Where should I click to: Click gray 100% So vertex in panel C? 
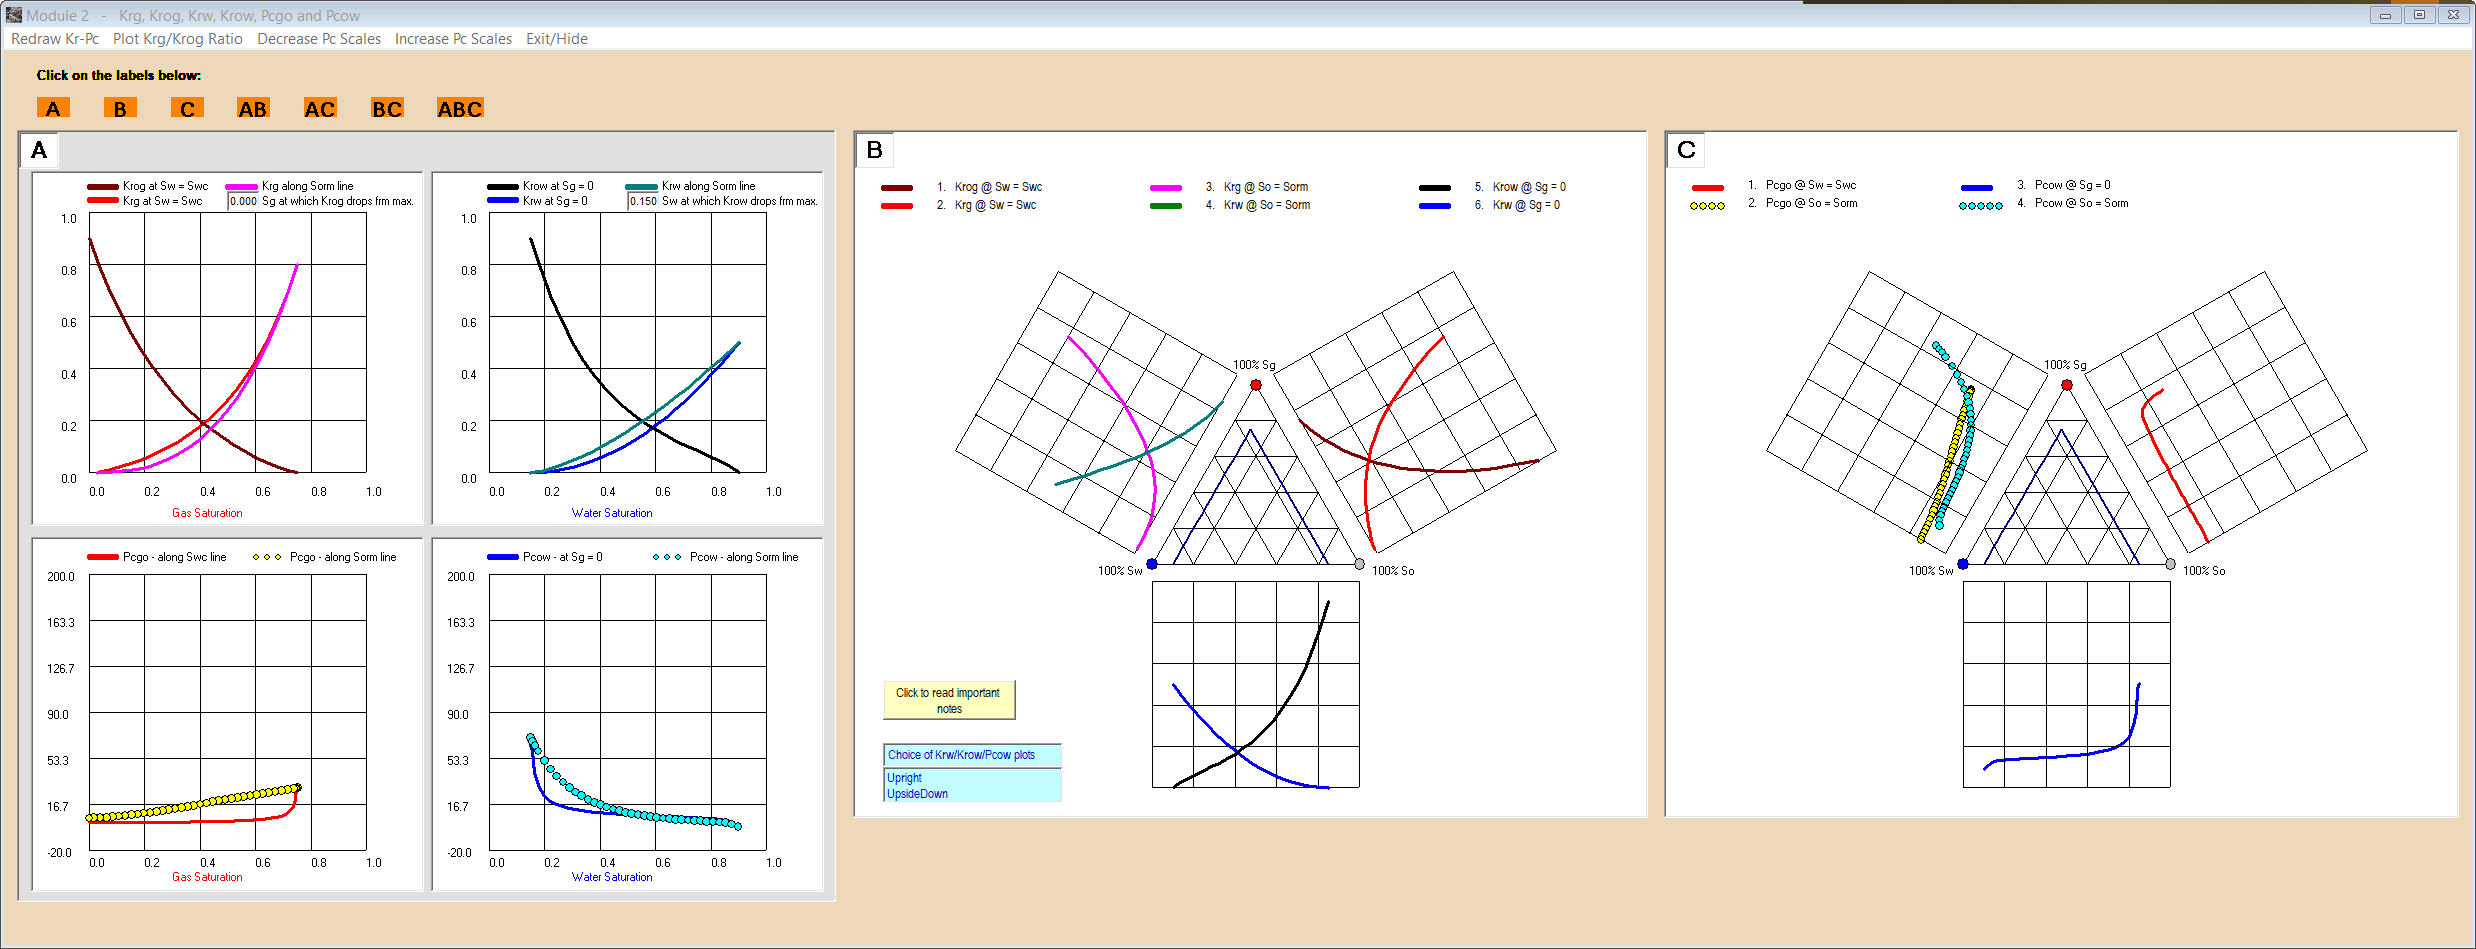[x=2170, y=564]
